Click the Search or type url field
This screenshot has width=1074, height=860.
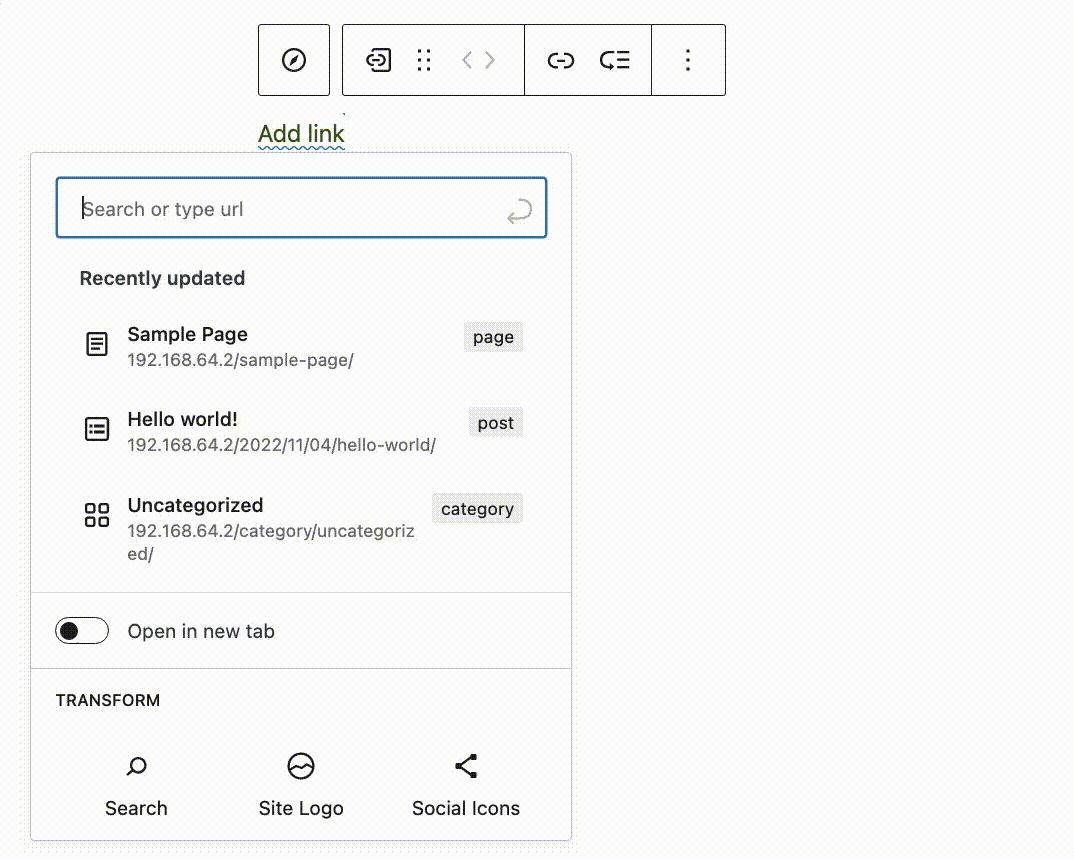pos(301,208)
